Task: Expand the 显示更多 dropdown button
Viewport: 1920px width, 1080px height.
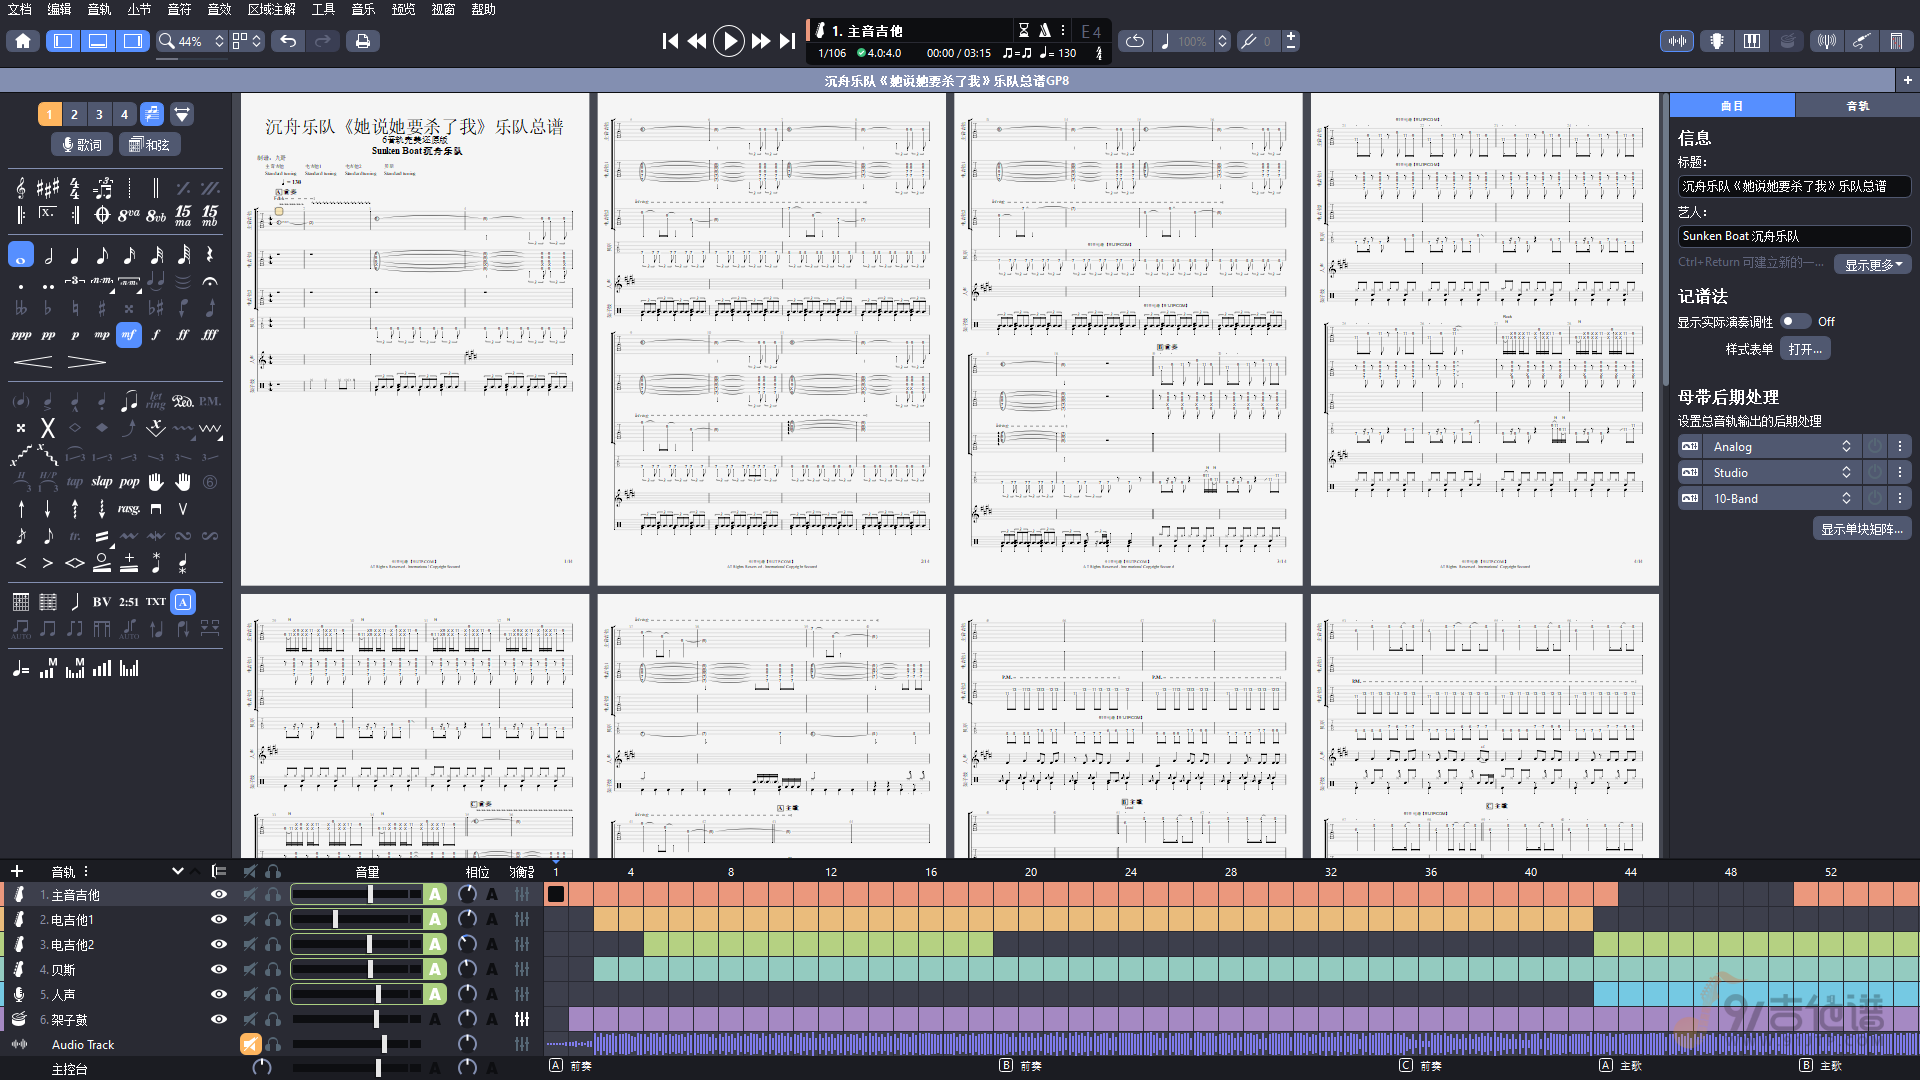Action: coord(1873,265)
